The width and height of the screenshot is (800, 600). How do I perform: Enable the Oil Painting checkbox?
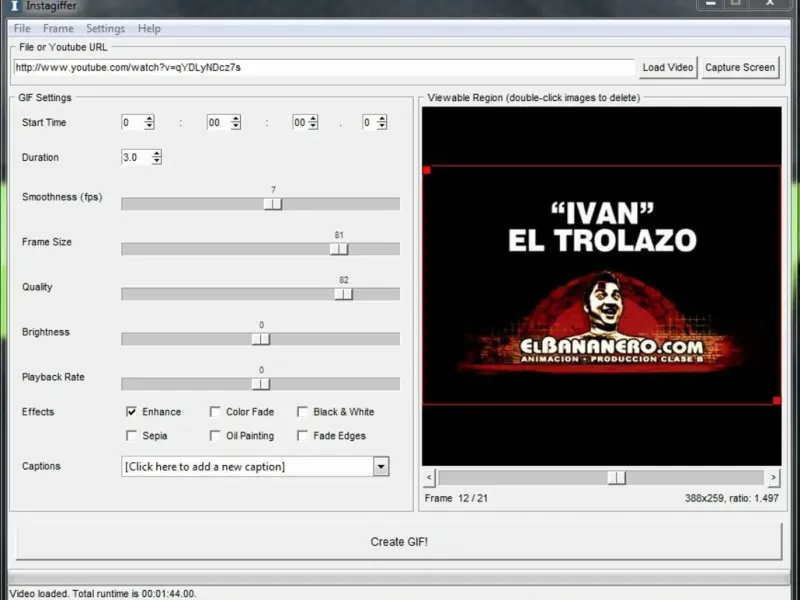coord(215,436)
